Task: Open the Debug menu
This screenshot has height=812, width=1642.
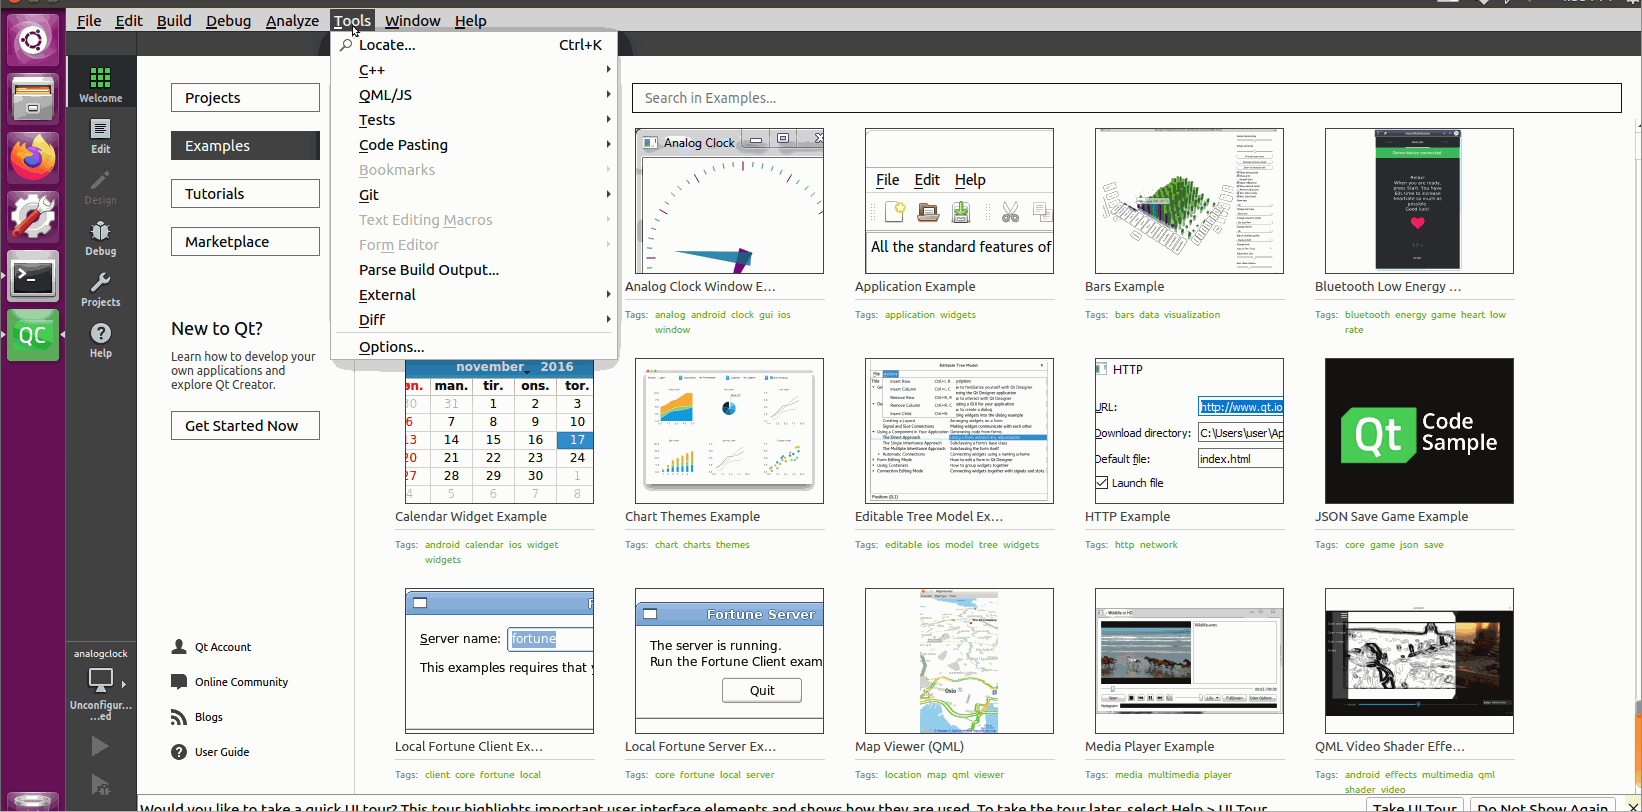Action: [x=228, y=21]
